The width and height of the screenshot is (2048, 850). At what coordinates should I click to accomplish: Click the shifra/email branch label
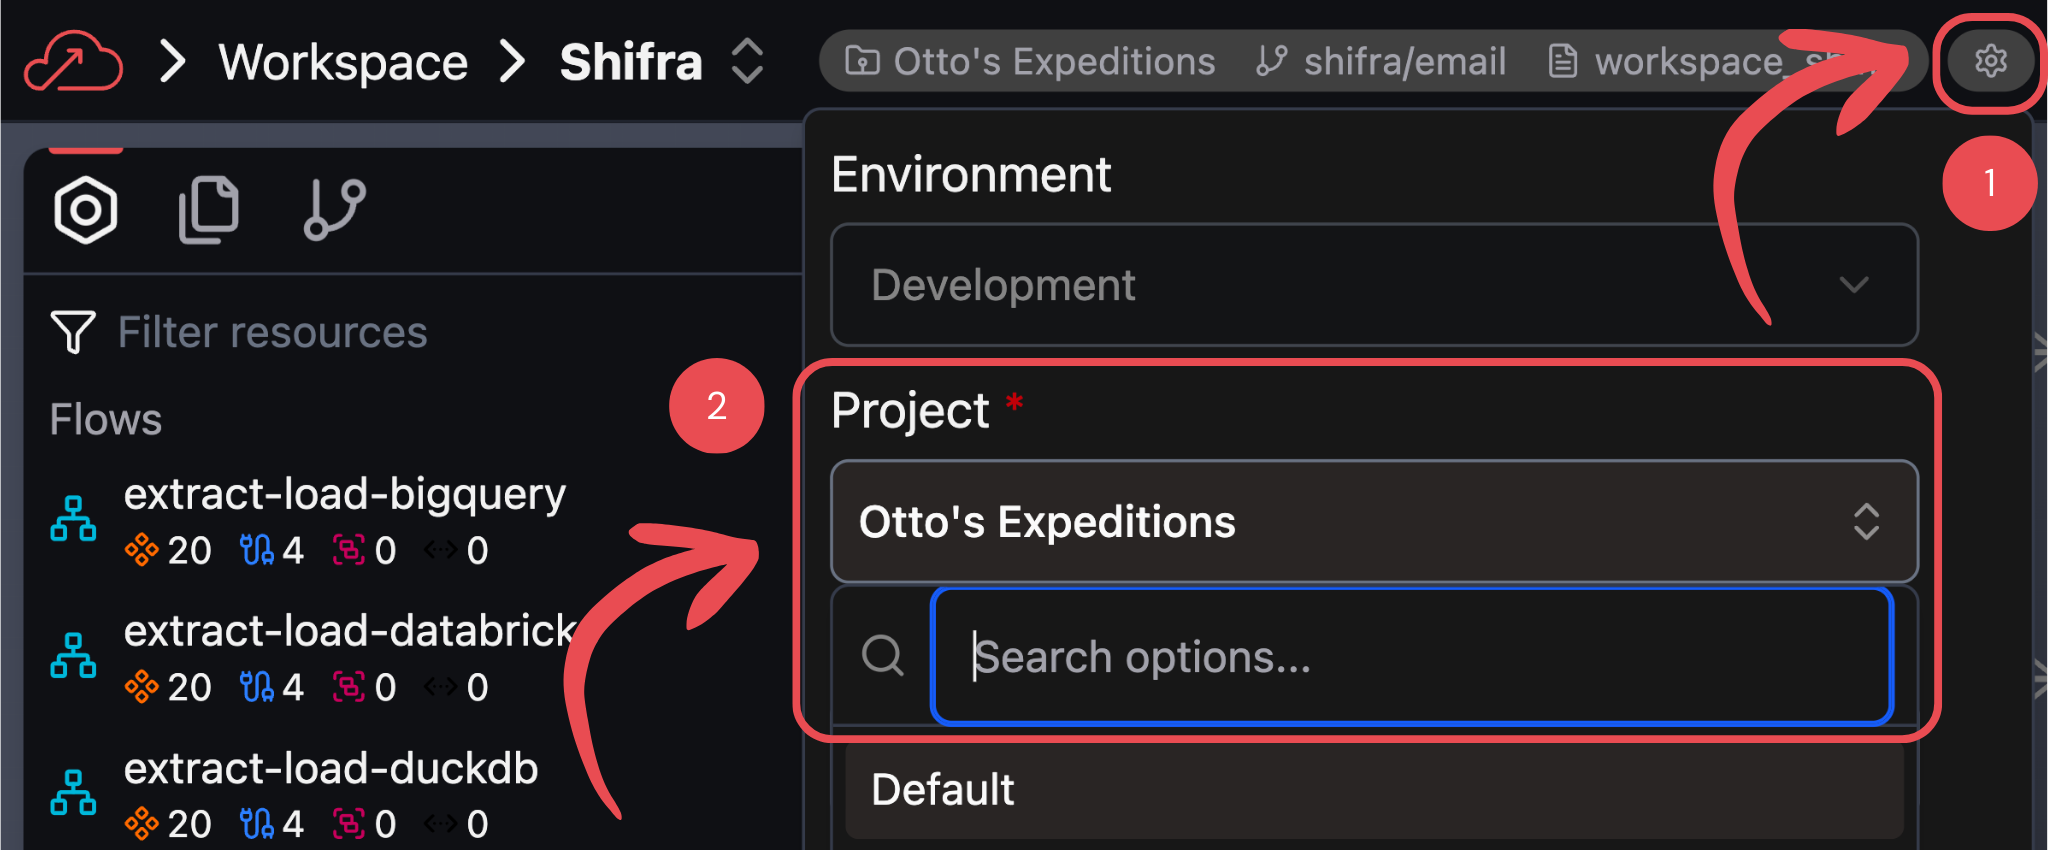point(1404,61)
